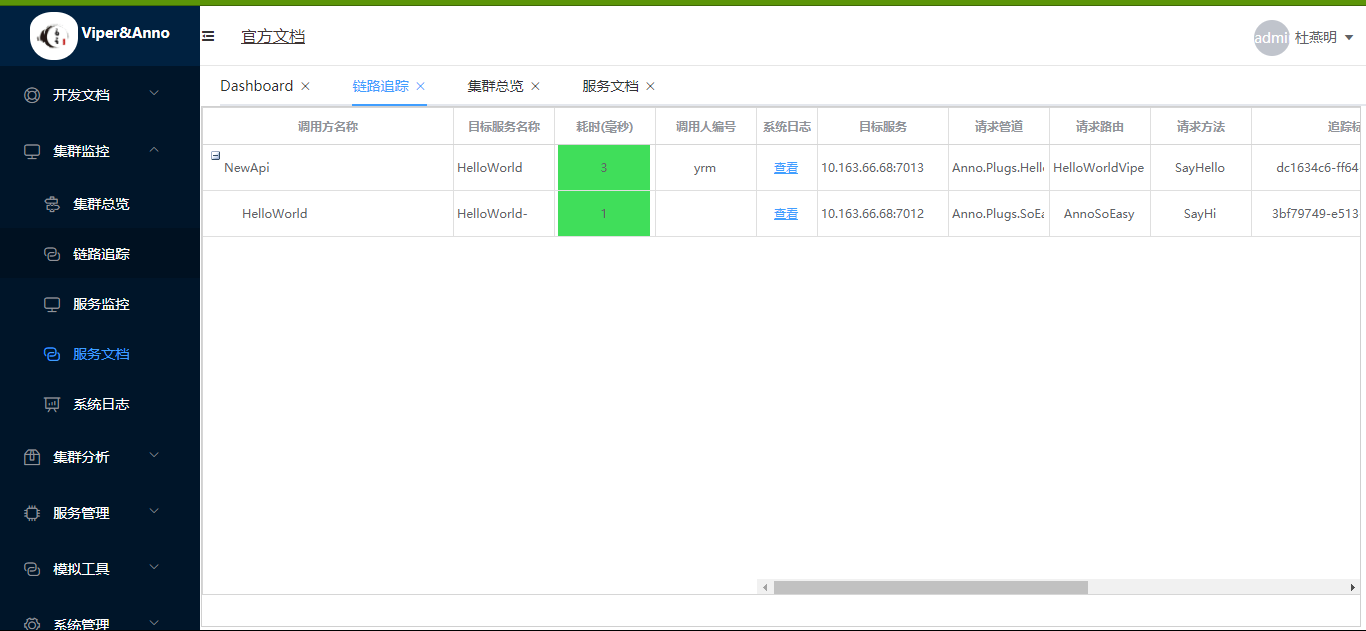This screenshot has height=631, width=1366.
Task: Click the 集群监控 monitor icon
Action: click(32, 151)
